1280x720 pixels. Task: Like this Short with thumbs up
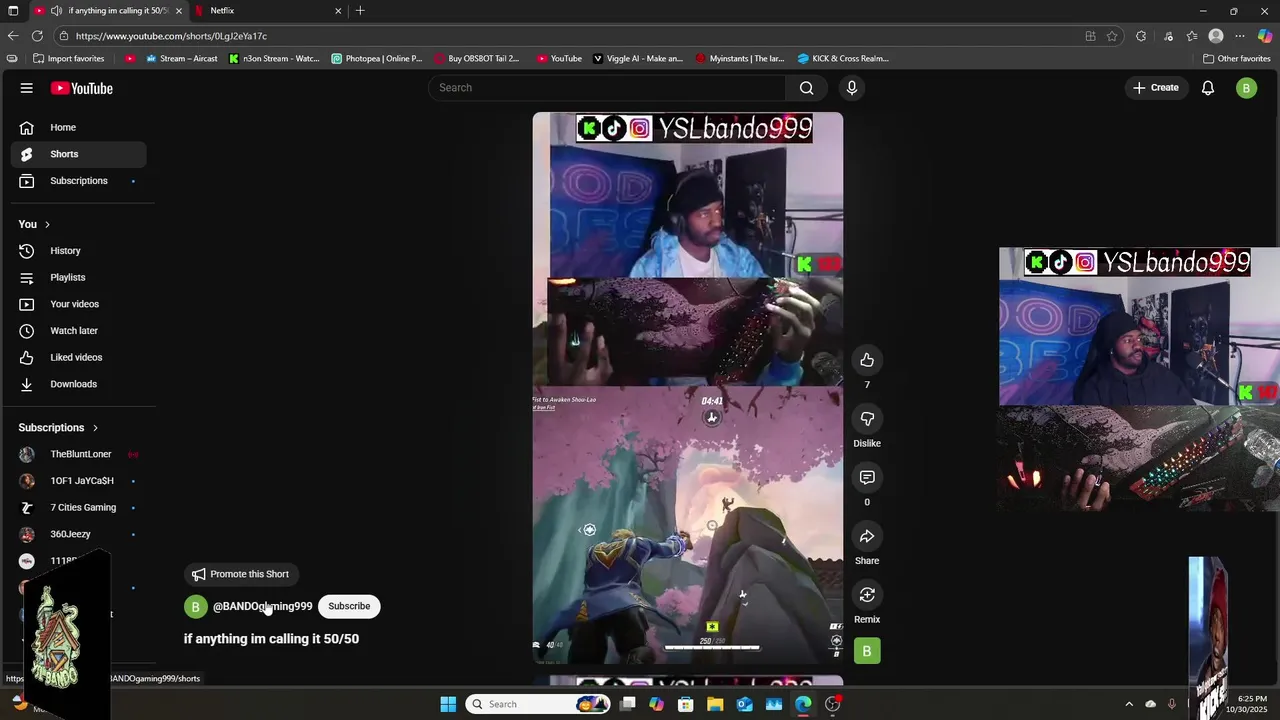pyautogui.click(x=867, y=360)
